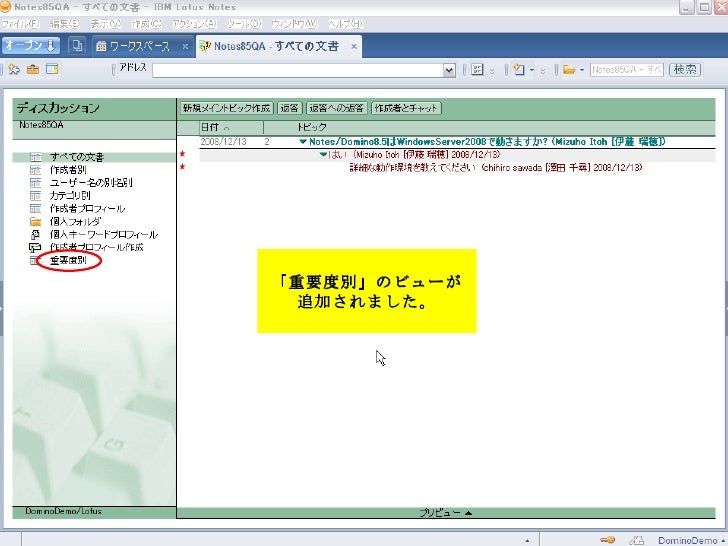Click 新規メイントピック作成 button

click(x=227, y=108)
